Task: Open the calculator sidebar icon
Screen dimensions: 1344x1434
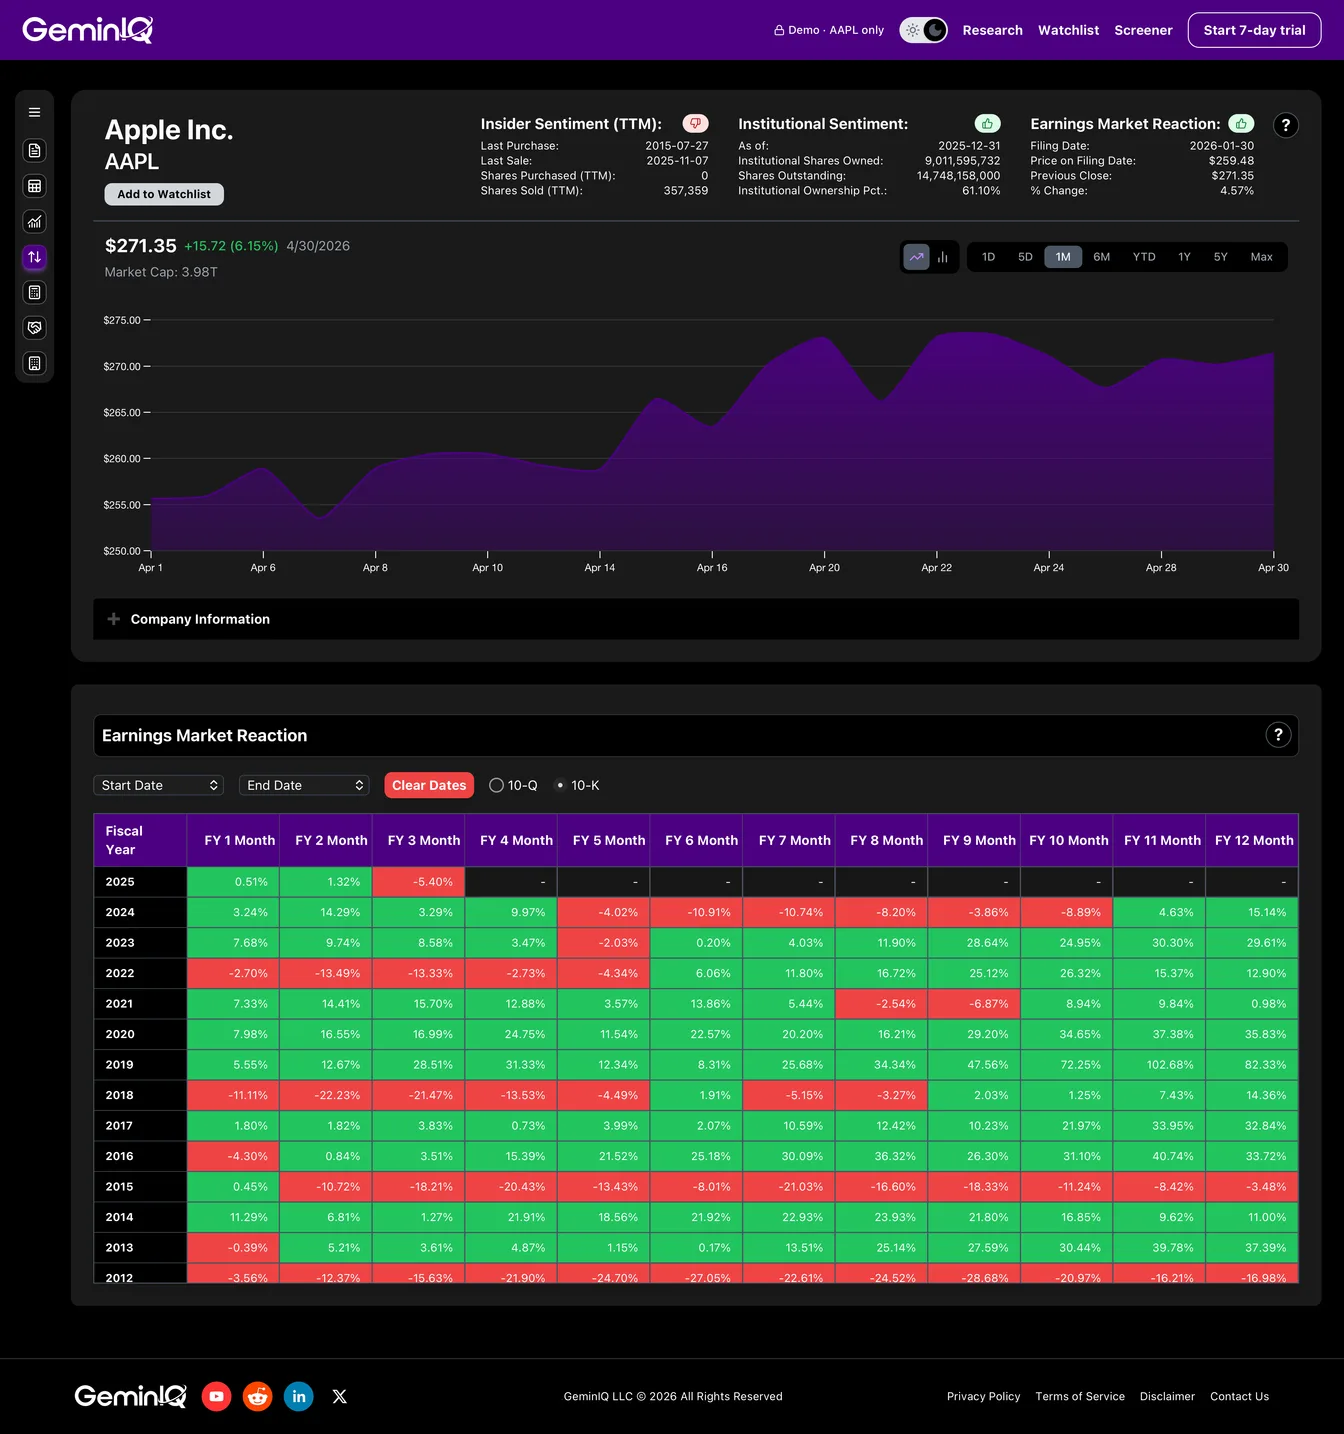Action: point(34,293)
